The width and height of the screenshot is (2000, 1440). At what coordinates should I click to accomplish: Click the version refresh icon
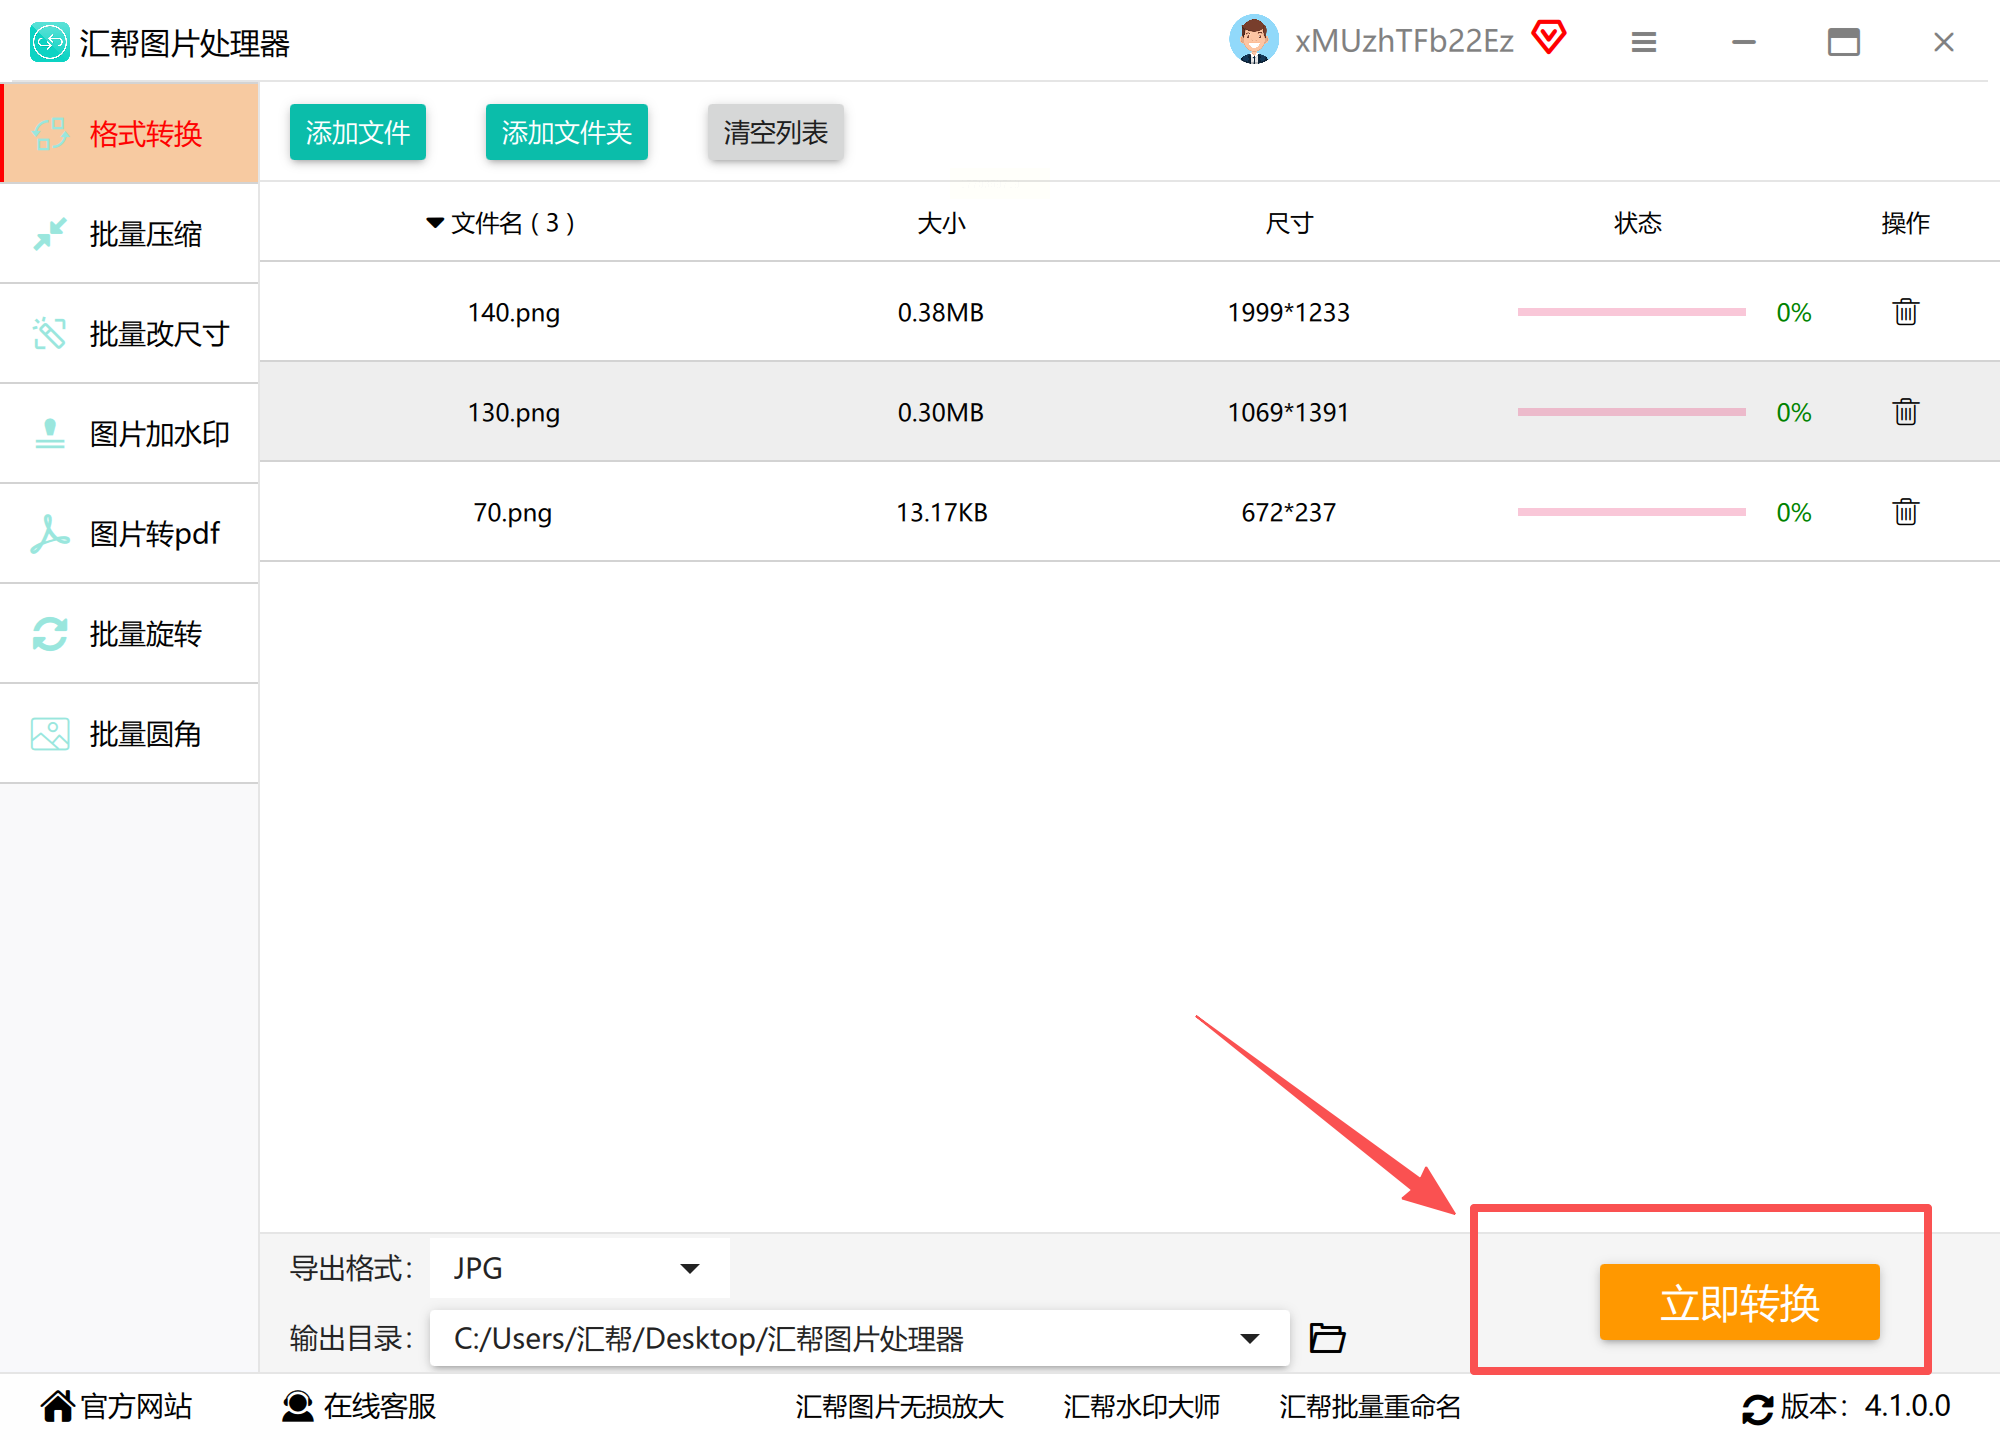point(1757,1408)
